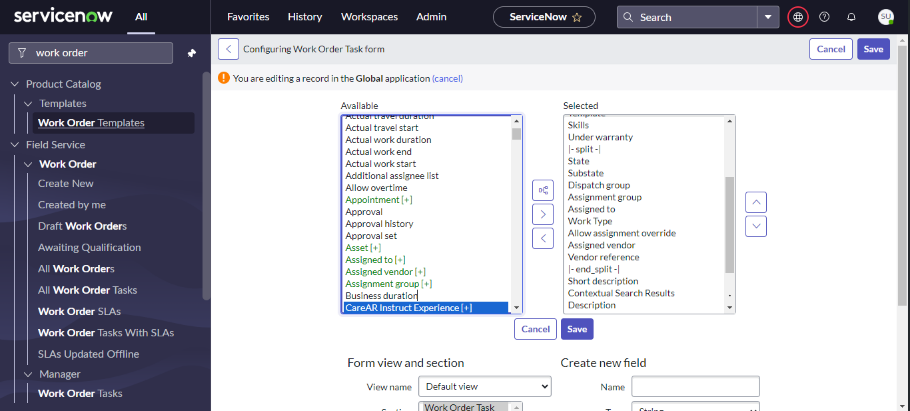The height and width of the screenshot is (411, 910).
Task: Collapse the Manager group
Action: [x=28, y=374]
